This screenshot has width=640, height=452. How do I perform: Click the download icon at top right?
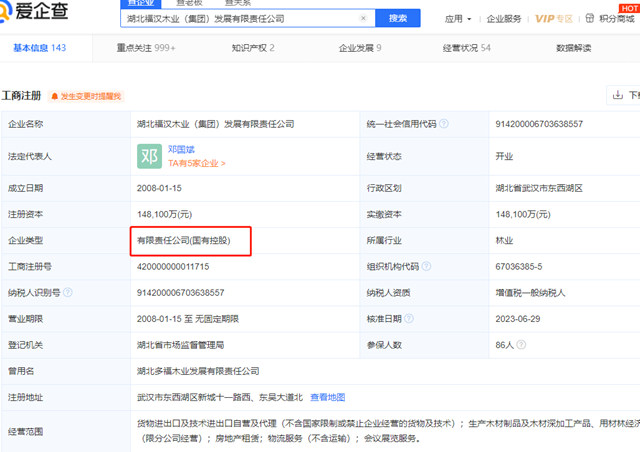[618, 95]
